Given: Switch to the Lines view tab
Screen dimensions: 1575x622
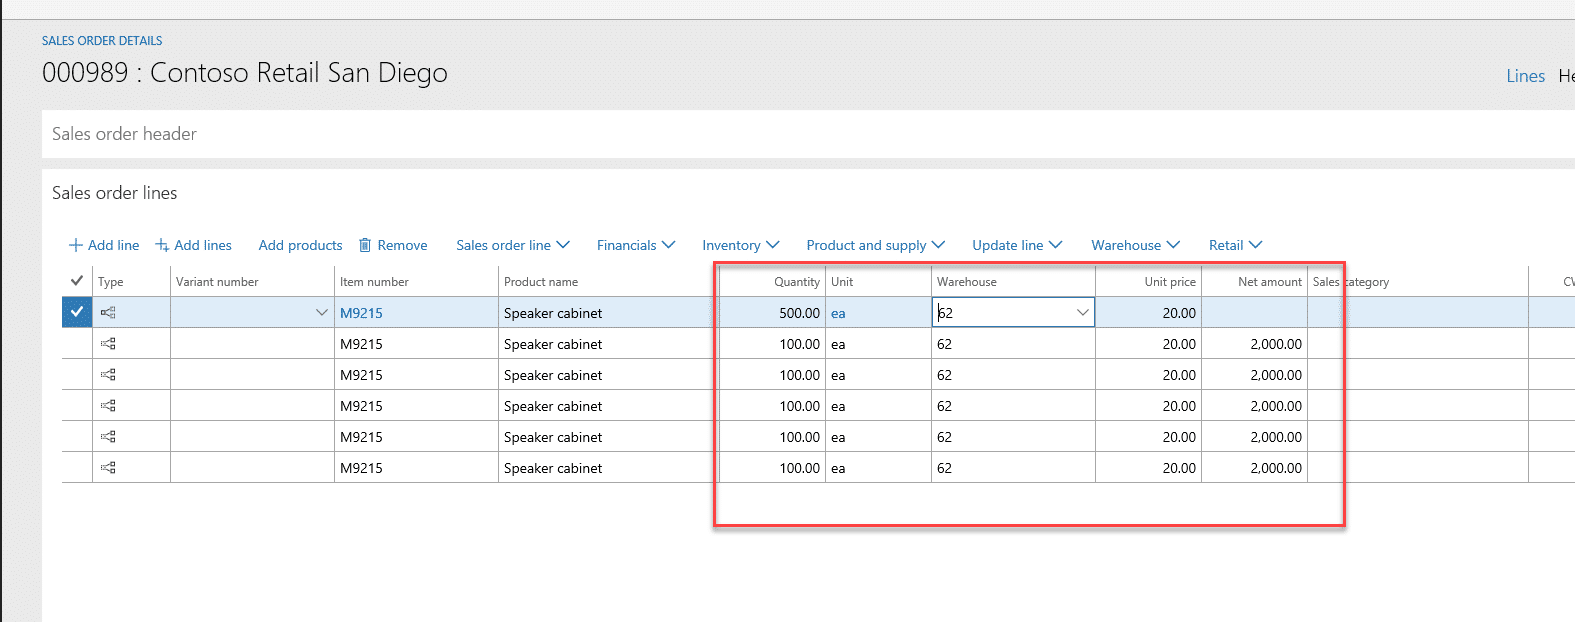Looking at the screenshot, I should pos(1525,76).
